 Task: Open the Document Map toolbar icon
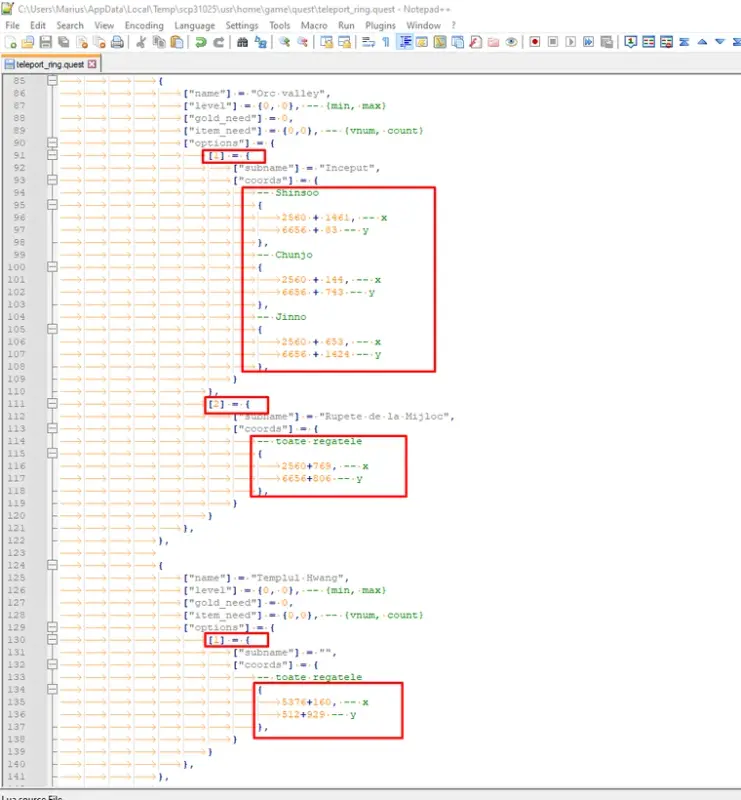[440, 42]
